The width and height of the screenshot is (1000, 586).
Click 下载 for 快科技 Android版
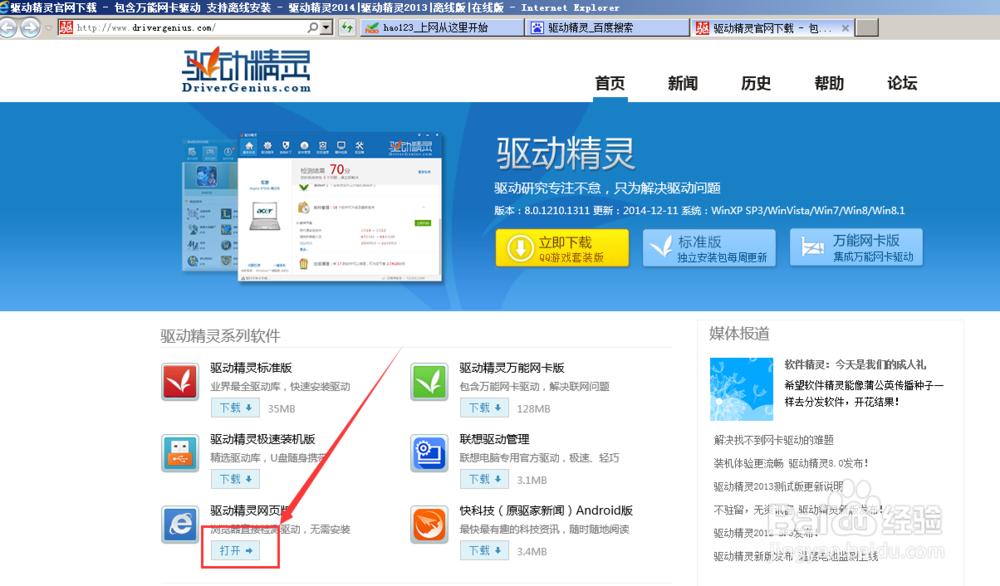(x=485, y=550)
